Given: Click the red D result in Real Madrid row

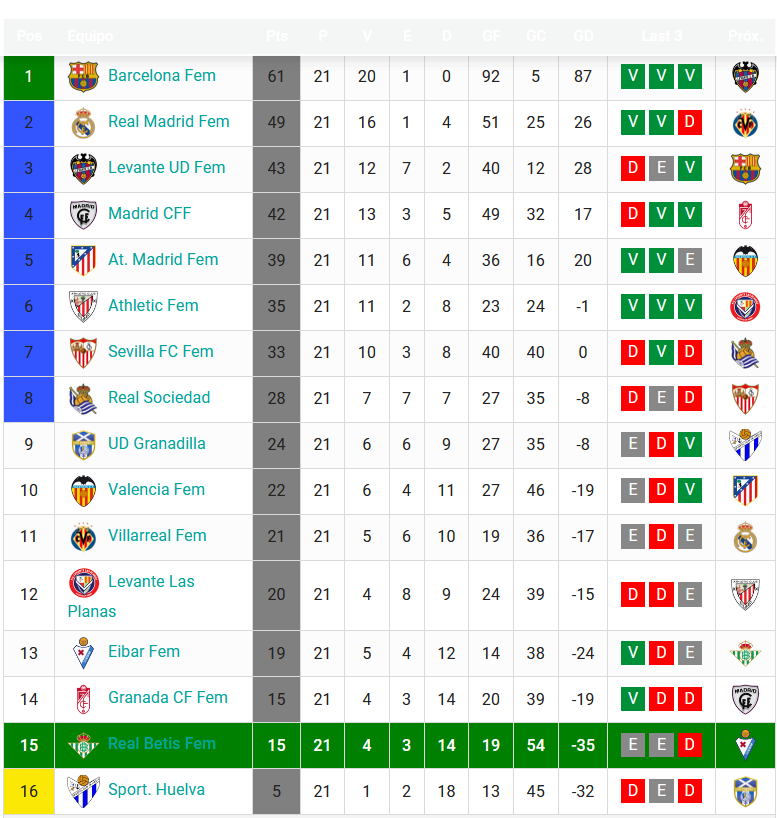Looking at the screenshot, I should click(689, 122).
